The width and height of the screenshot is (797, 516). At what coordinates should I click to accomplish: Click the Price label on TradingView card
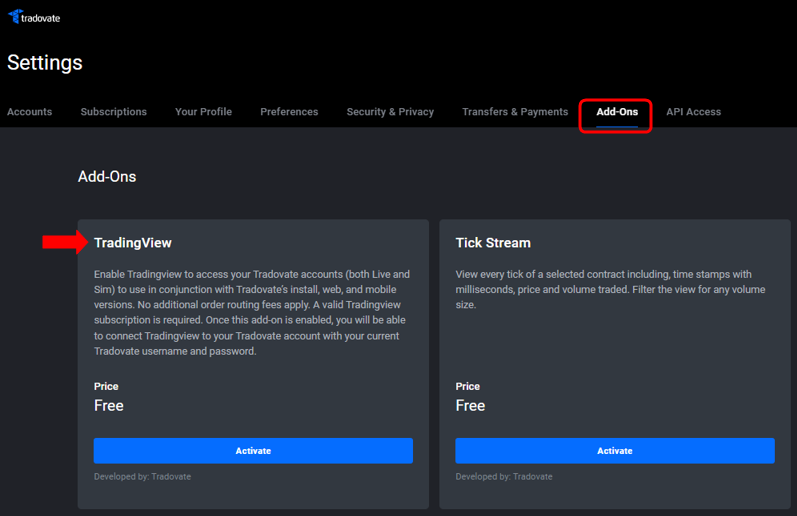(106, 386)
